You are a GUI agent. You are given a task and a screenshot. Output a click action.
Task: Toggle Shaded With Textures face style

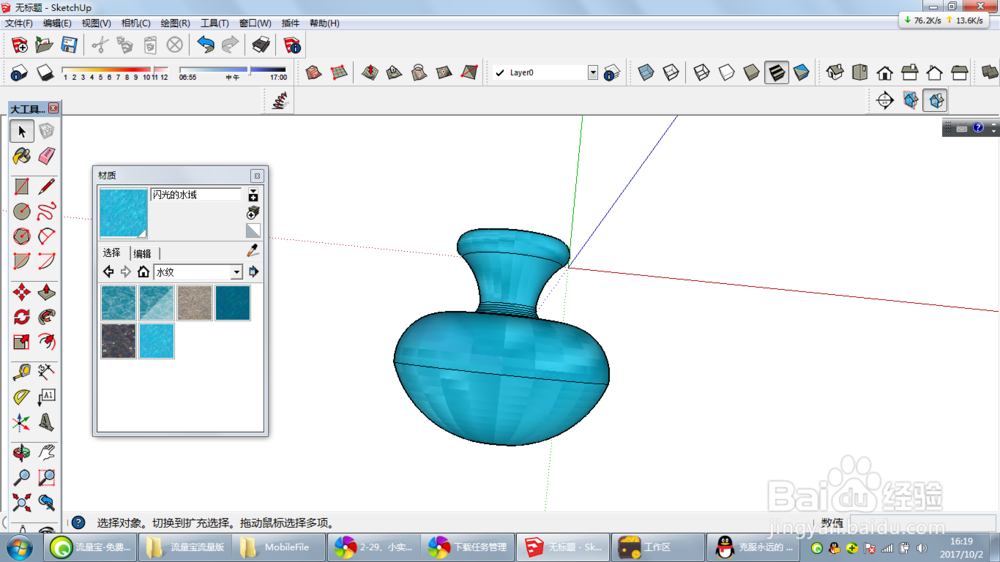pyautogui.click(x=776, y=73)
